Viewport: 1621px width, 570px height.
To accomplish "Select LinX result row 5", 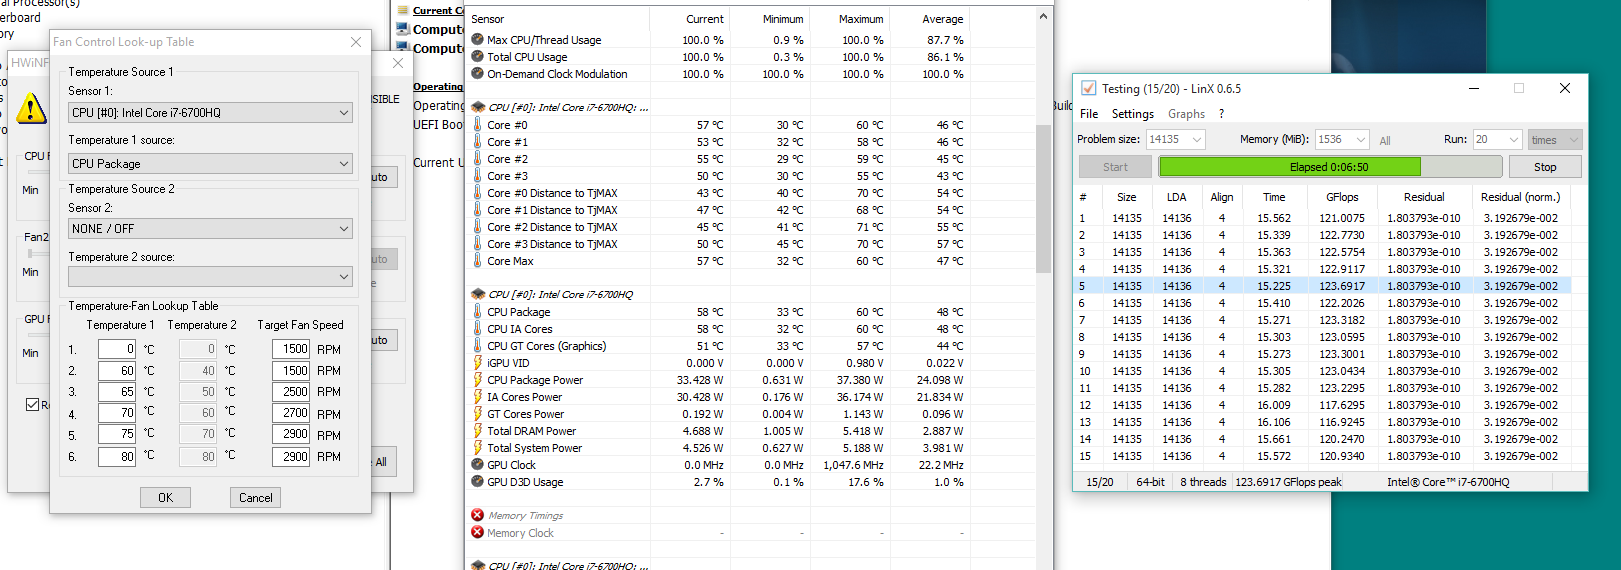I will point(1324,286).
